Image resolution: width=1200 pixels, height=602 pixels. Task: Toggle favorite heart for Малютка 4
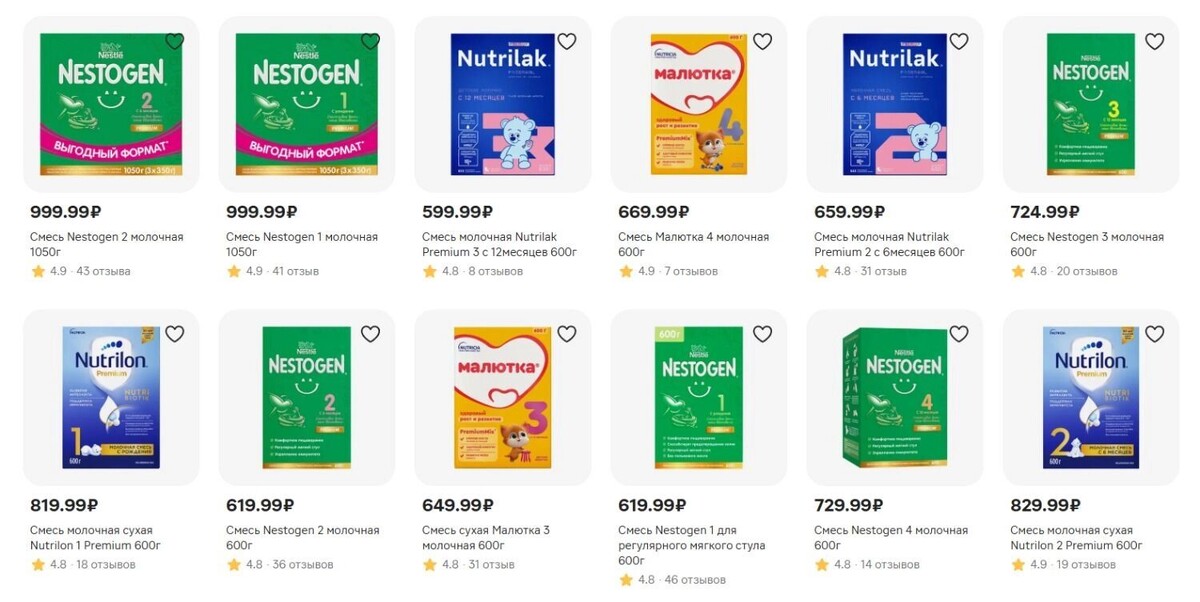pyautogui.click(x=762, y=41)
